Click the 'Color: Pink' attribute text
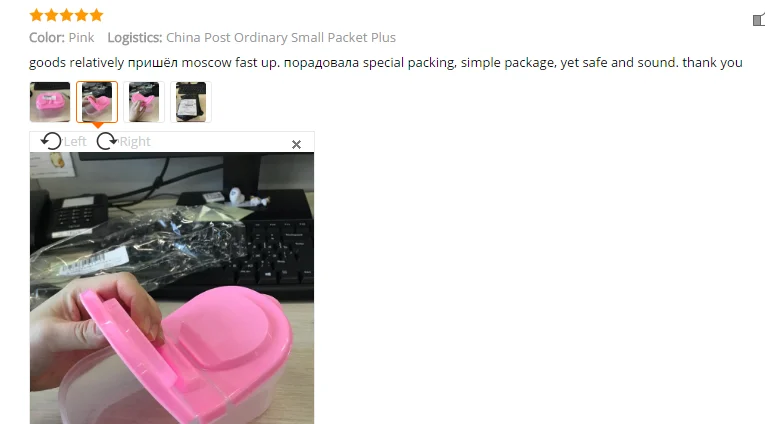 tap(61, 38)
